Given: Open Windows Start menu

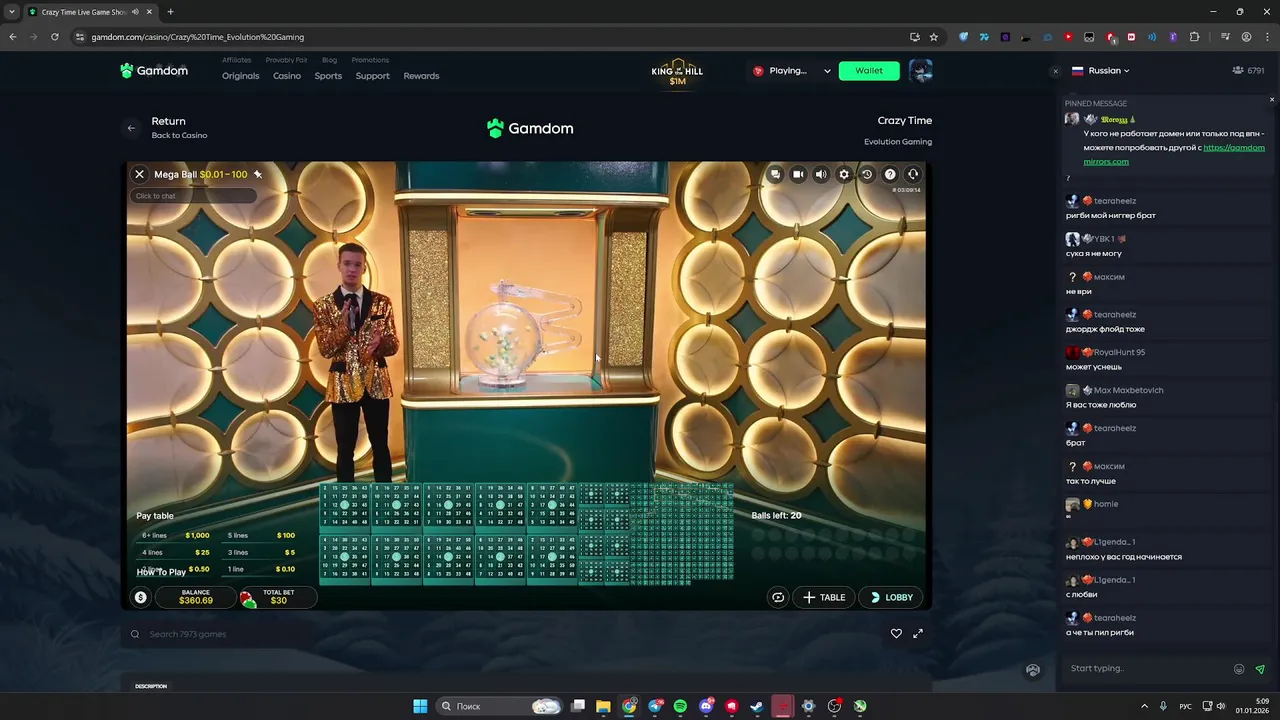Looking at the screenshot, I should coord(420,706).
